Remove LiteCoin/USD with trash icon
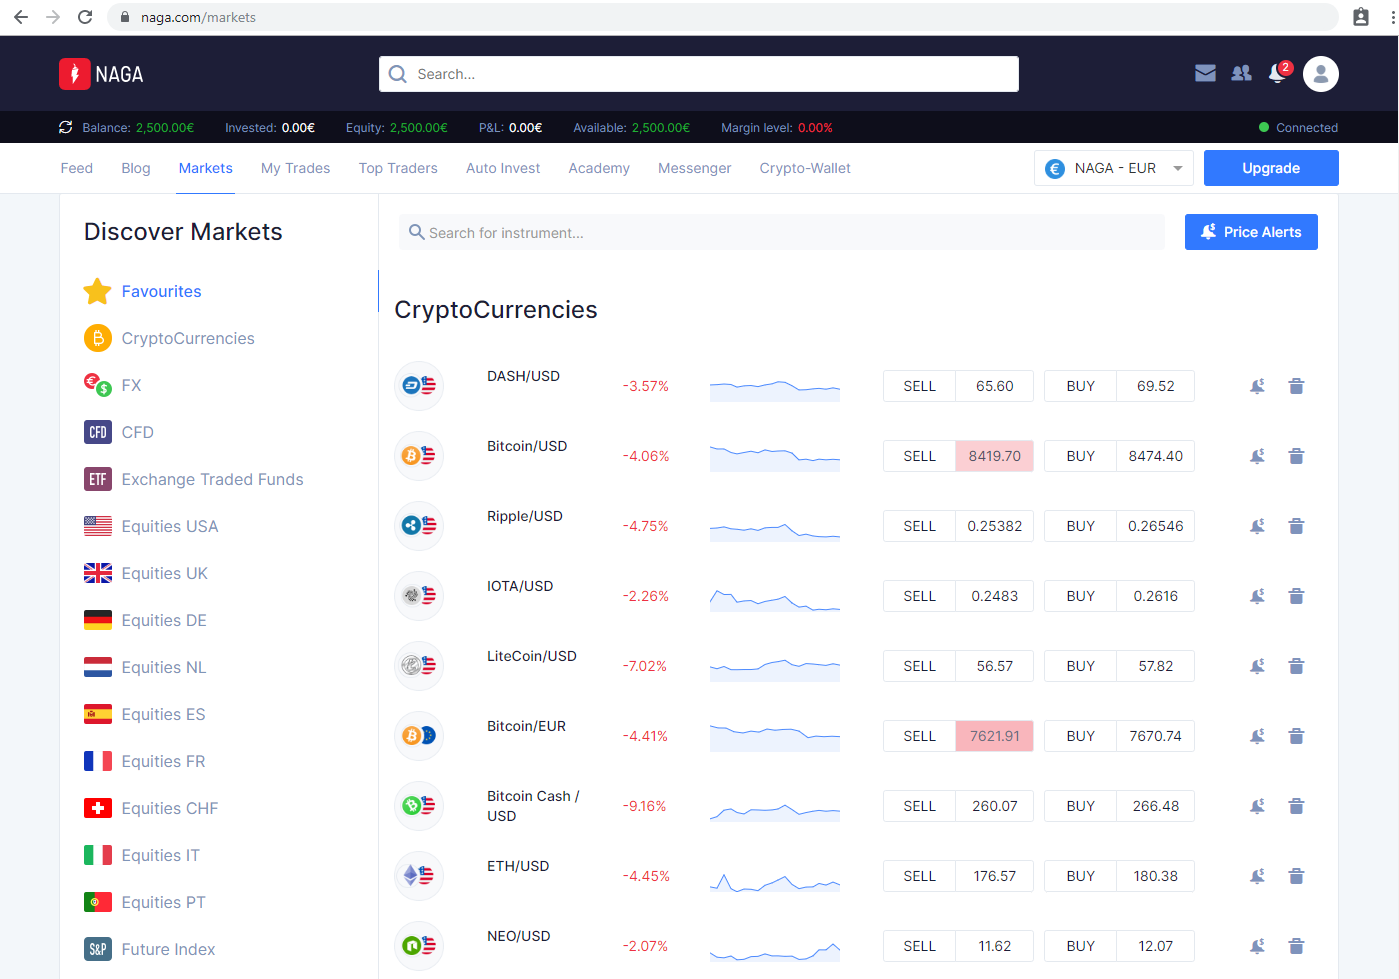This screenshot has height=979, width=1399. (1296, 666)
